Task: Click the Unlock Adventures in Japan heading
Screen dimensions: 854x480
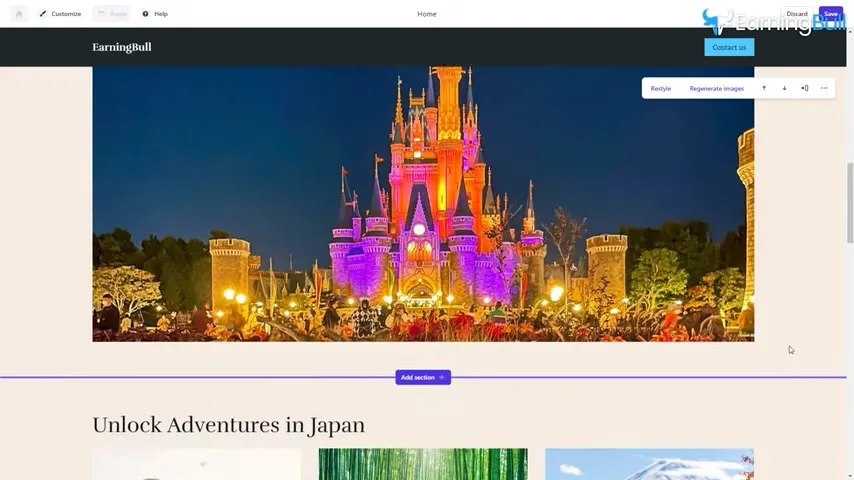Action: pyautogui.click(x=228, y=426)
